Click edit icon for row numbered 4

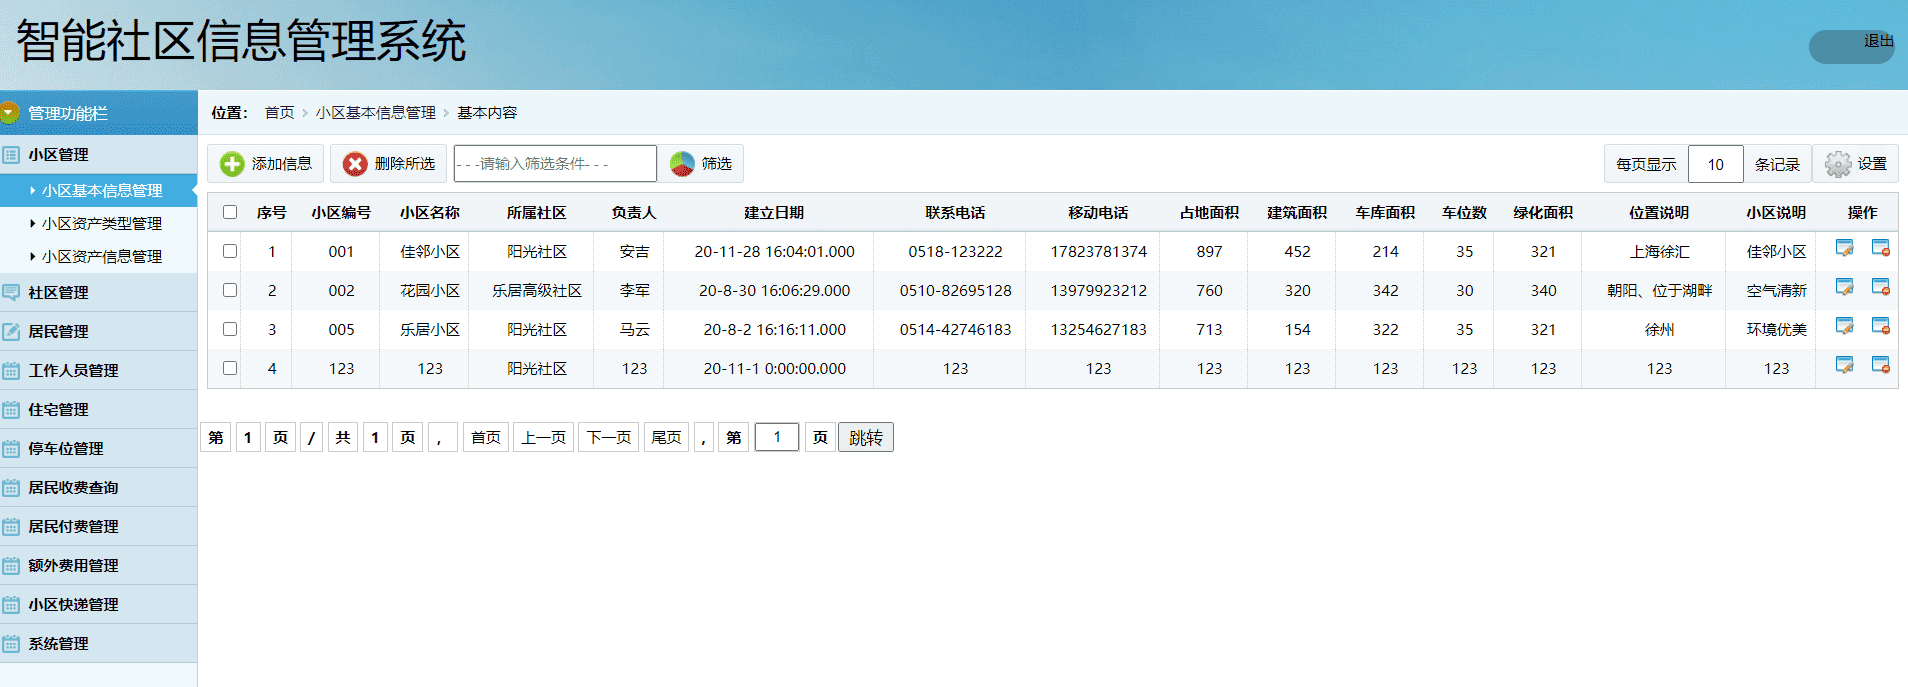[x=1845, y=365]
